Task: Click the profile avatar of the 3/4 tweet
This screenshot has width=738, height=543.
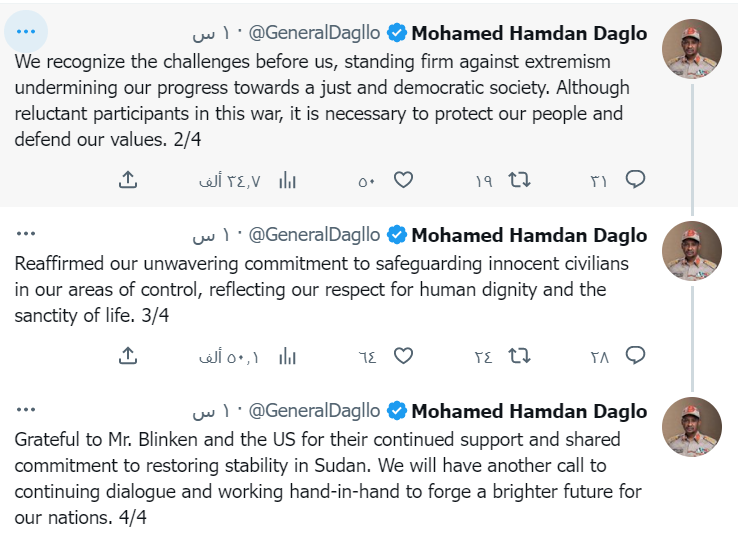Action: pyautogui.click(x=691, y=251)
